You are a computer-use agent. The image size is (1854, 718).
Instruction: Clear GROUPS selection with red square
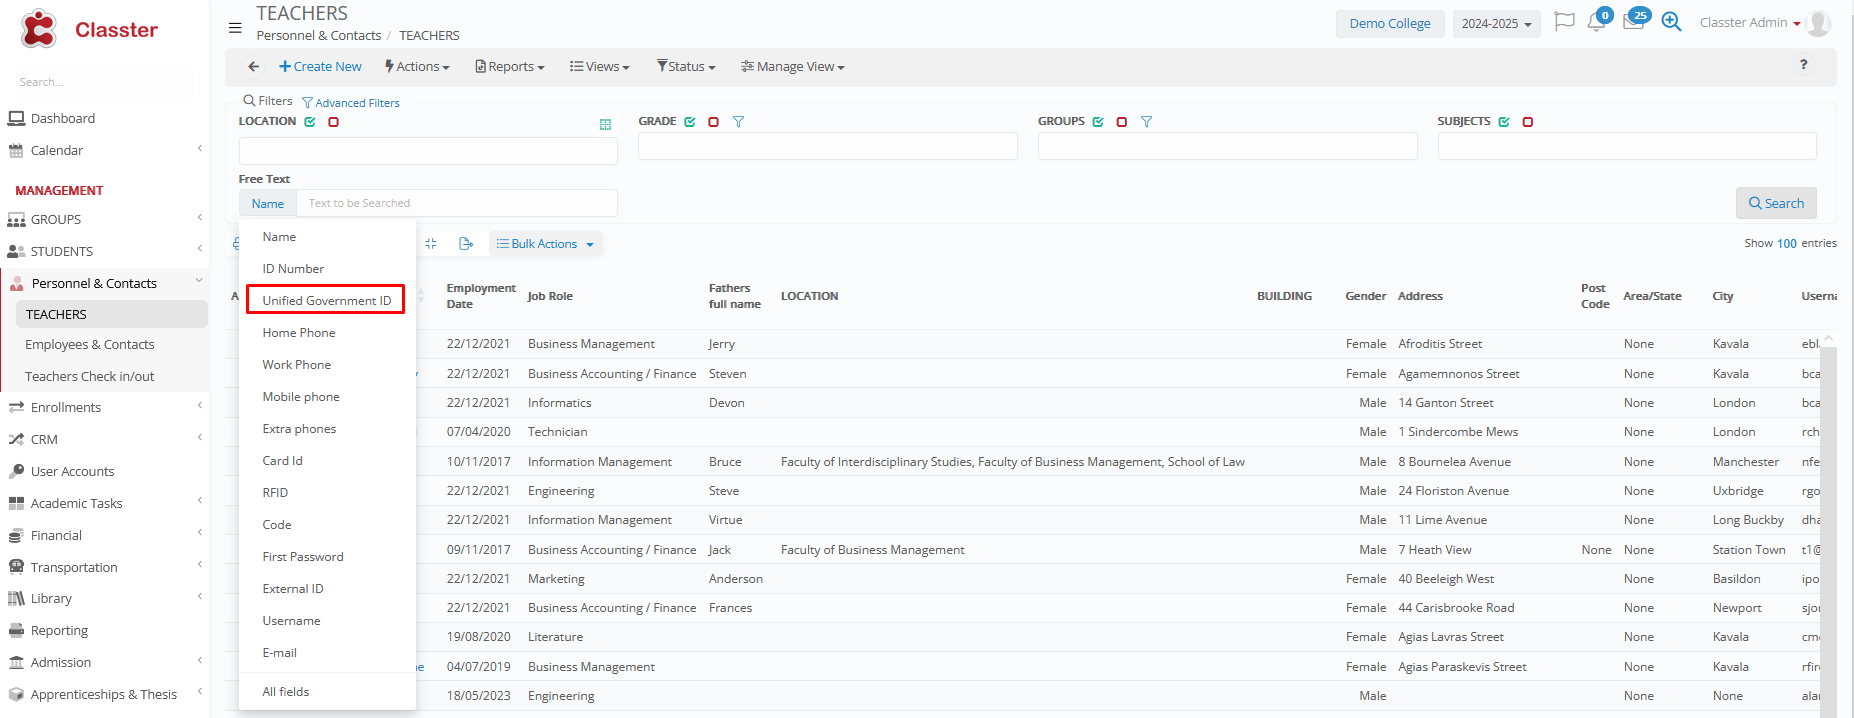pos(1121,122)
